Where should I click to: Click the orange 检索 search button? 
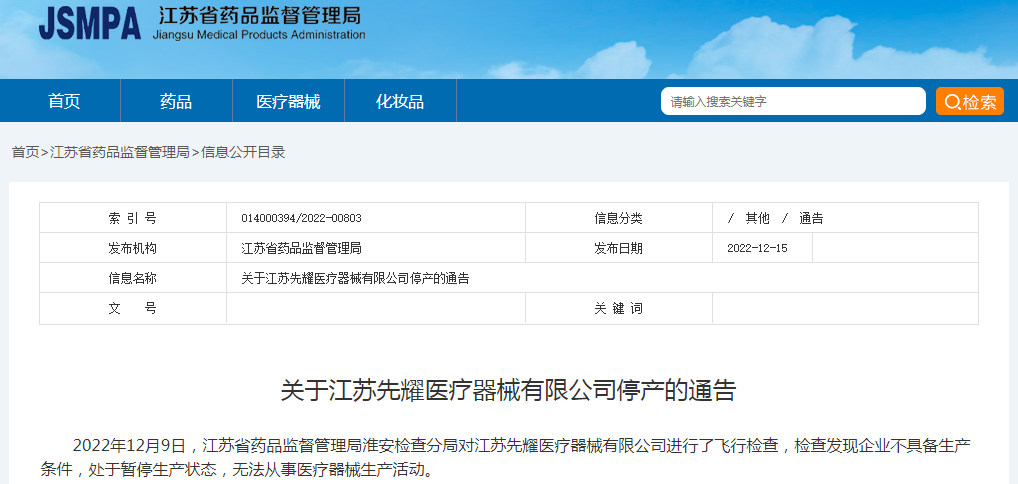click(x=969, y=101)
